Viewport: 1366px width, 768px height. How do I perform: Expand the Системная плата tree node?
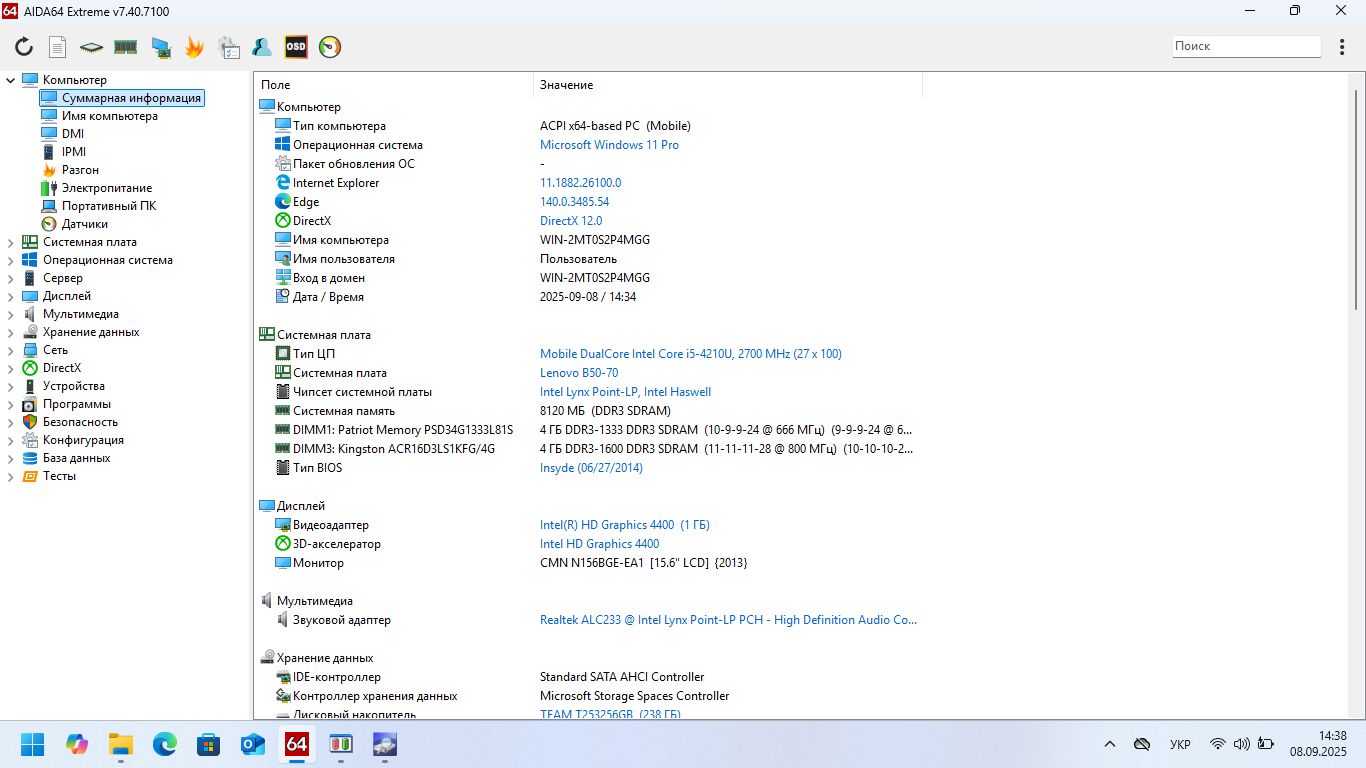[x=11, y=242]
